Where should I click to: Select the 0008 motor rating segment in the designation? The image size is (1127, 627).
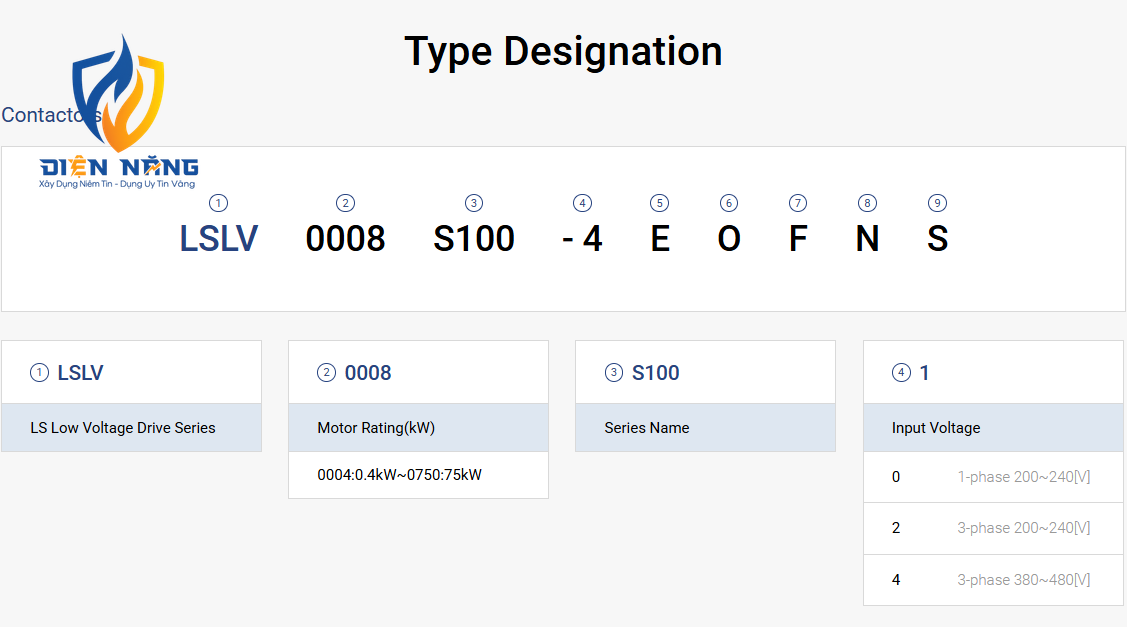tap(346, 239)
